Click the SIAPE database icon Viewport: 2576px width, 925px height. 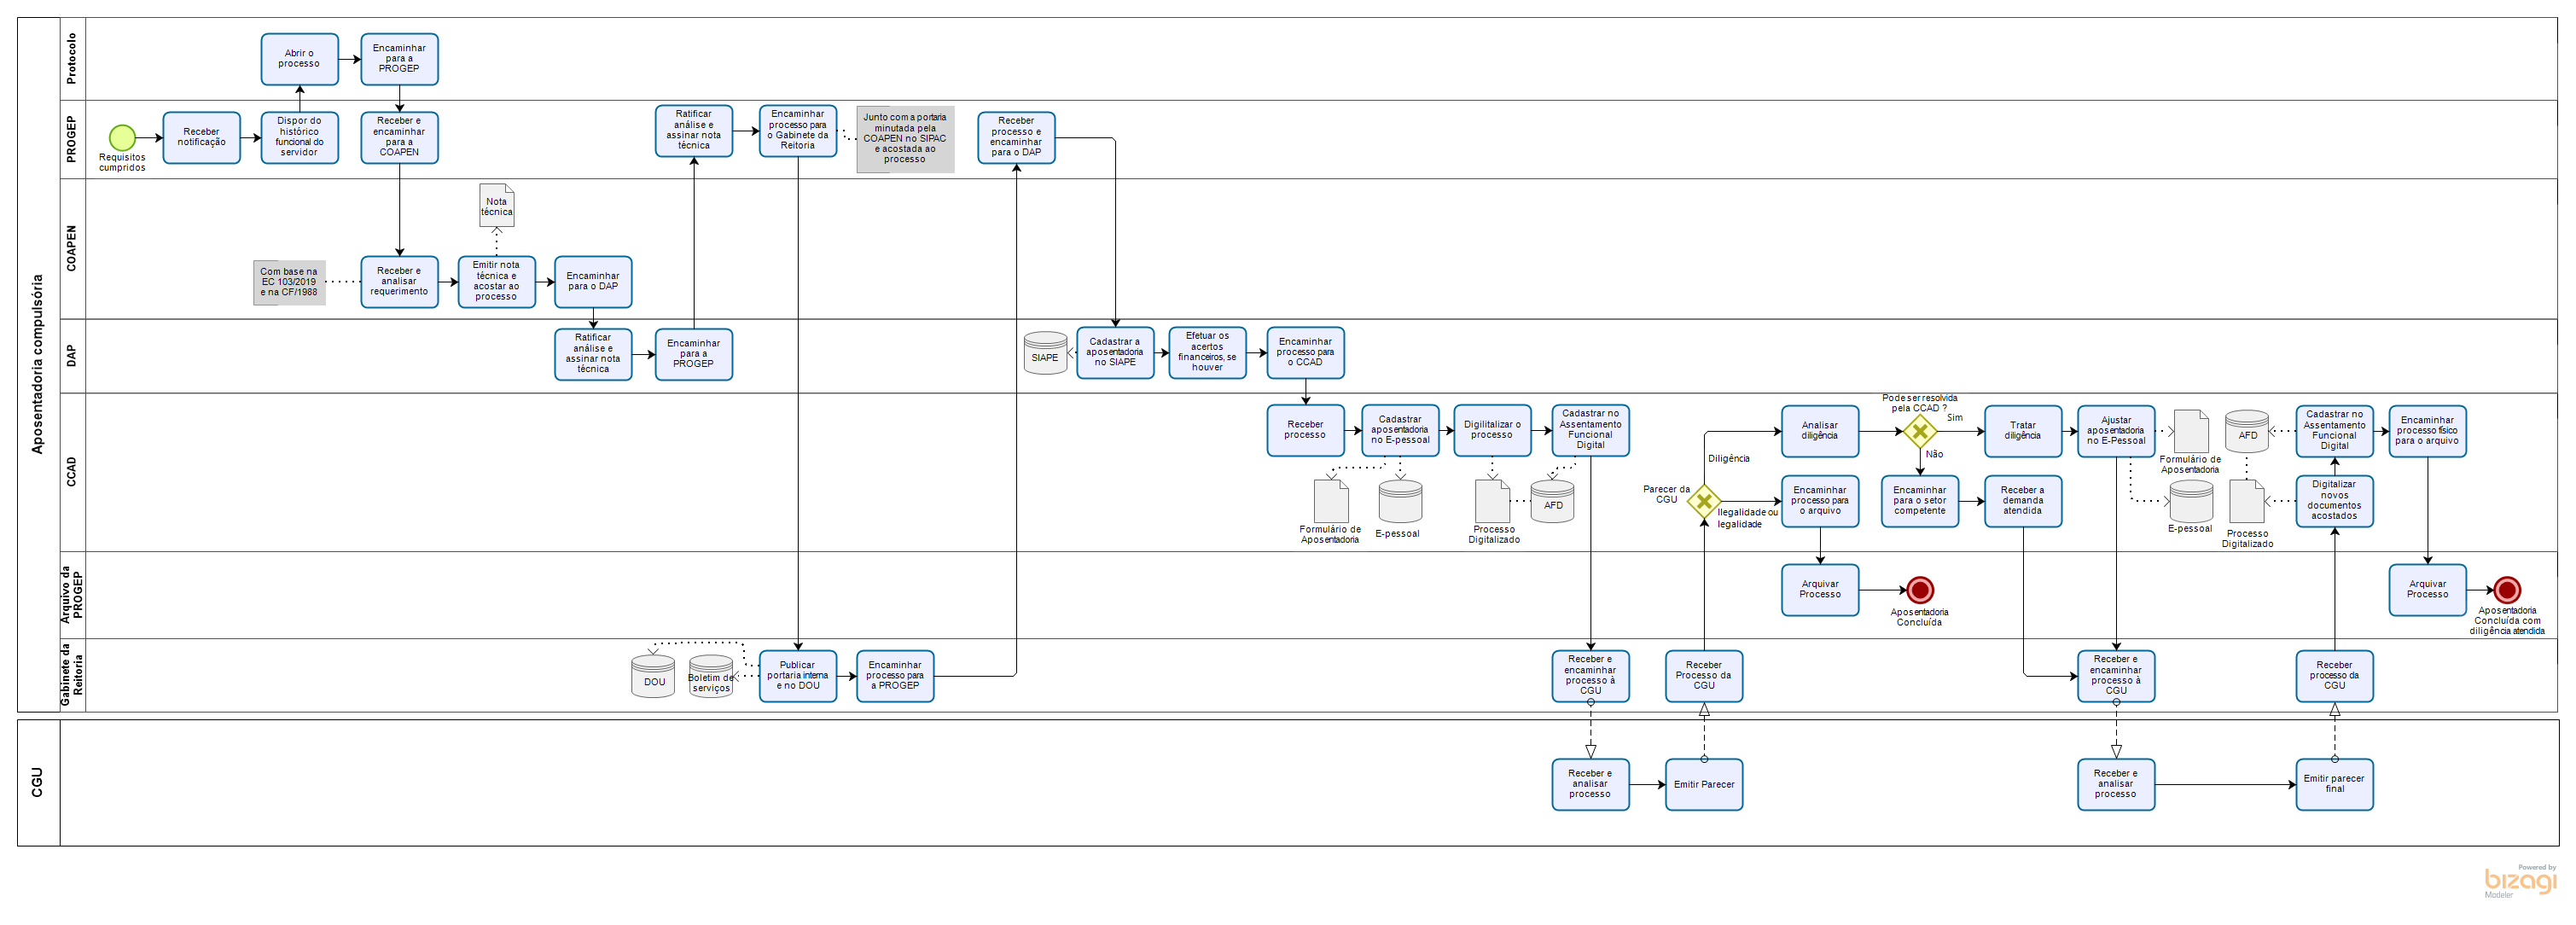pyautogui.click(x=1045, y=354)
